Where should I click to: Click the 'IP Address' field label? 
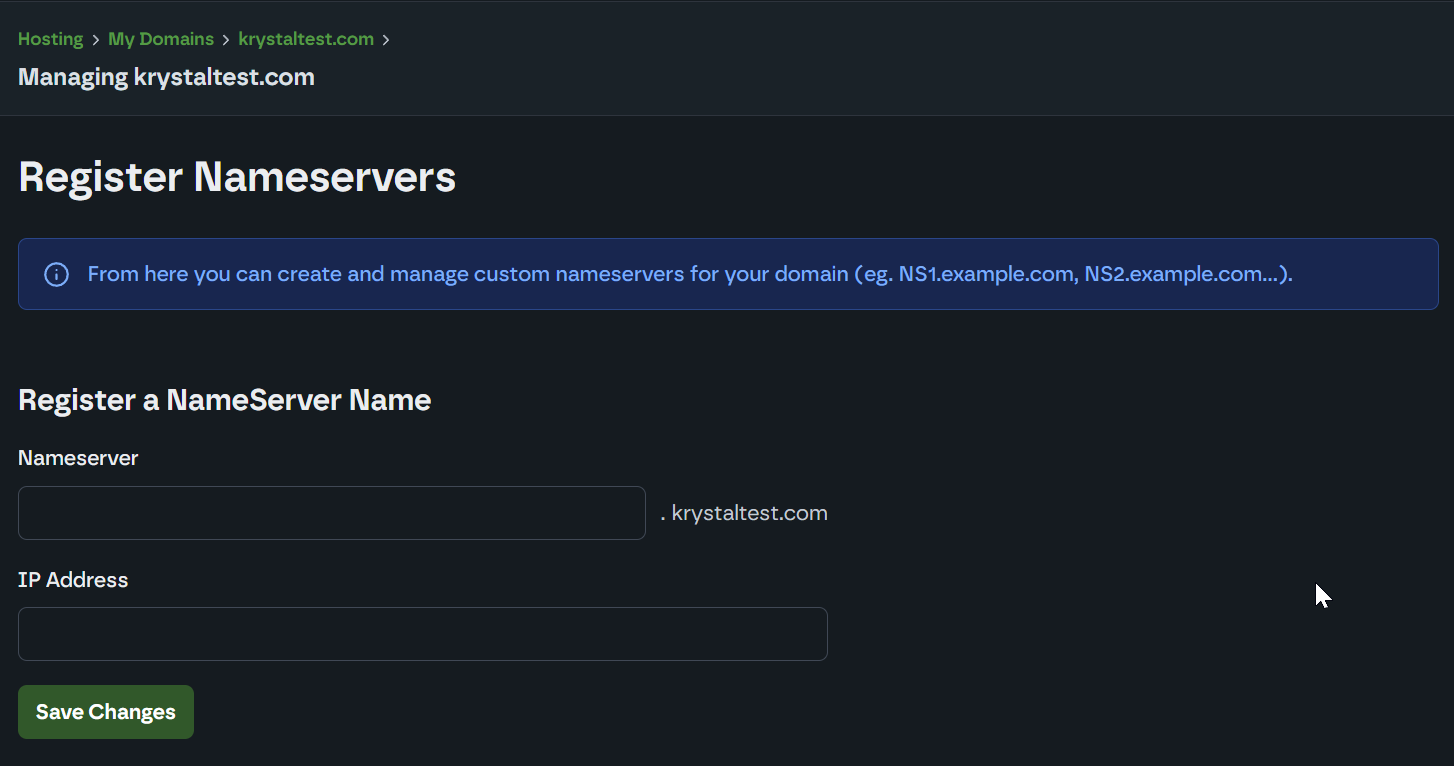point(73,580)
